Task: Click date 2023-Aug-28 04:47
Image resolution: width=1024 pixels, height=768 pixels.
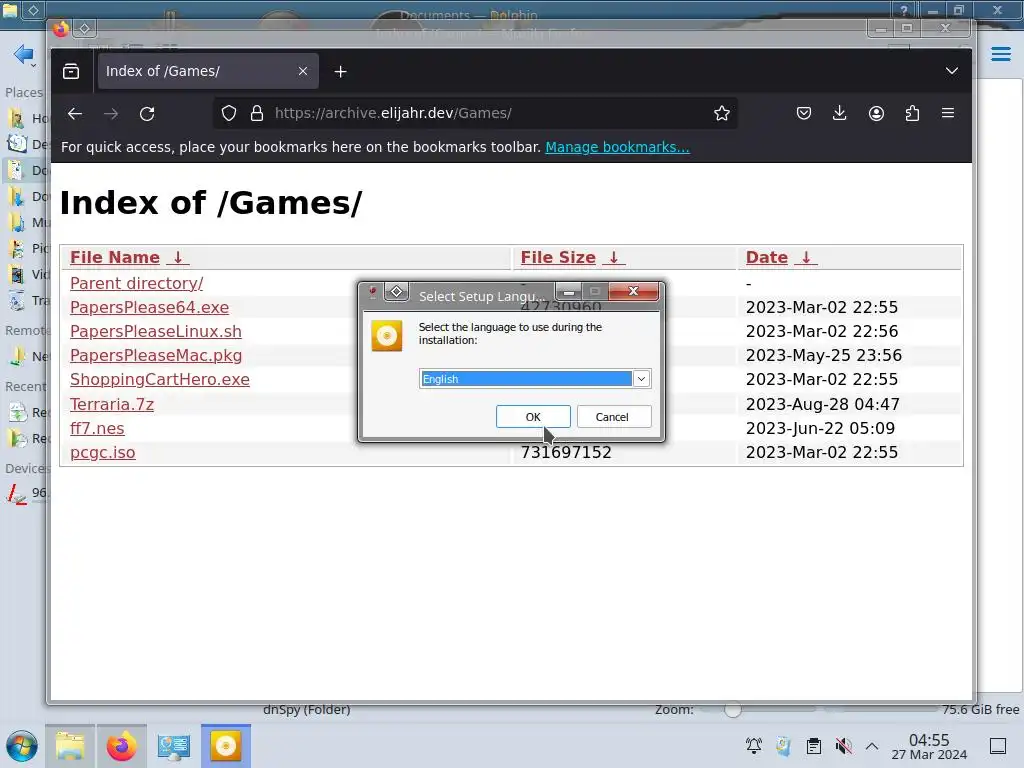Action: click(822, 404)
